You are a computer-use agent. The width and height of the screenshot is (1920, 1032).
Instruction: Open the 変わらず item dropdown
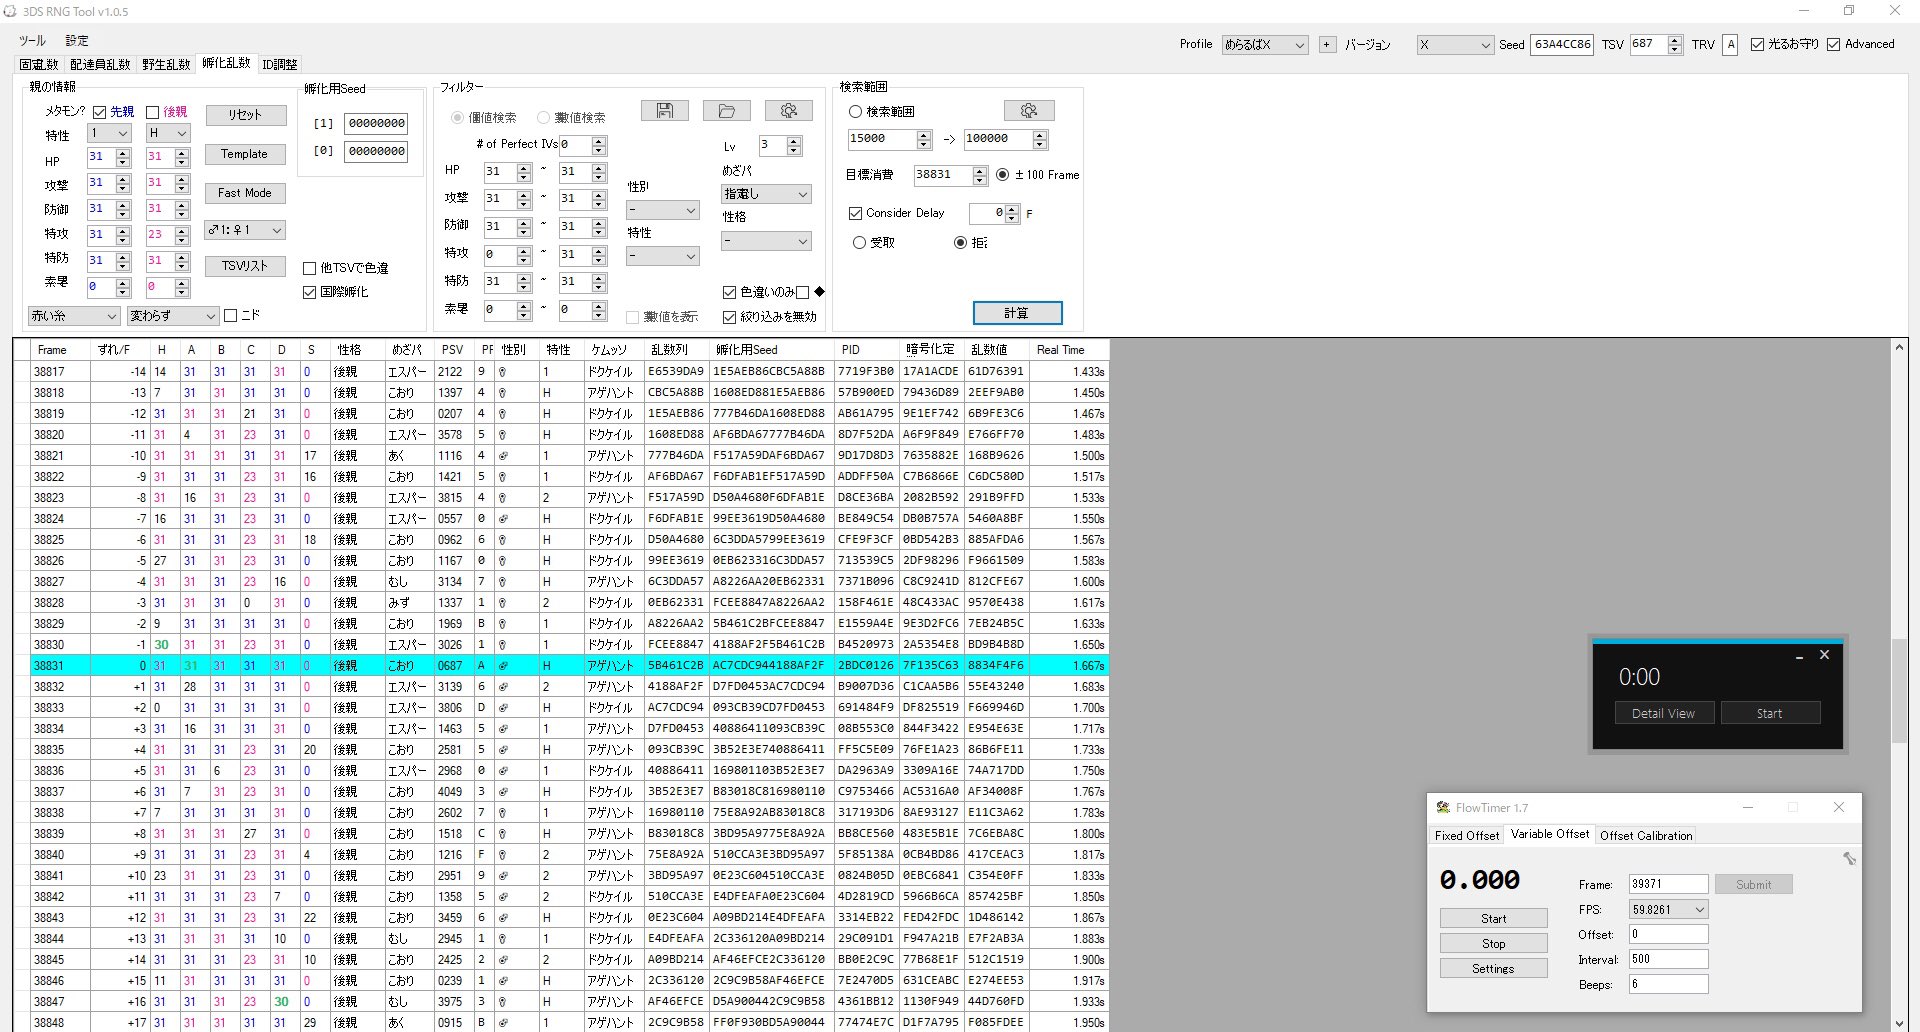pos(173,316)
